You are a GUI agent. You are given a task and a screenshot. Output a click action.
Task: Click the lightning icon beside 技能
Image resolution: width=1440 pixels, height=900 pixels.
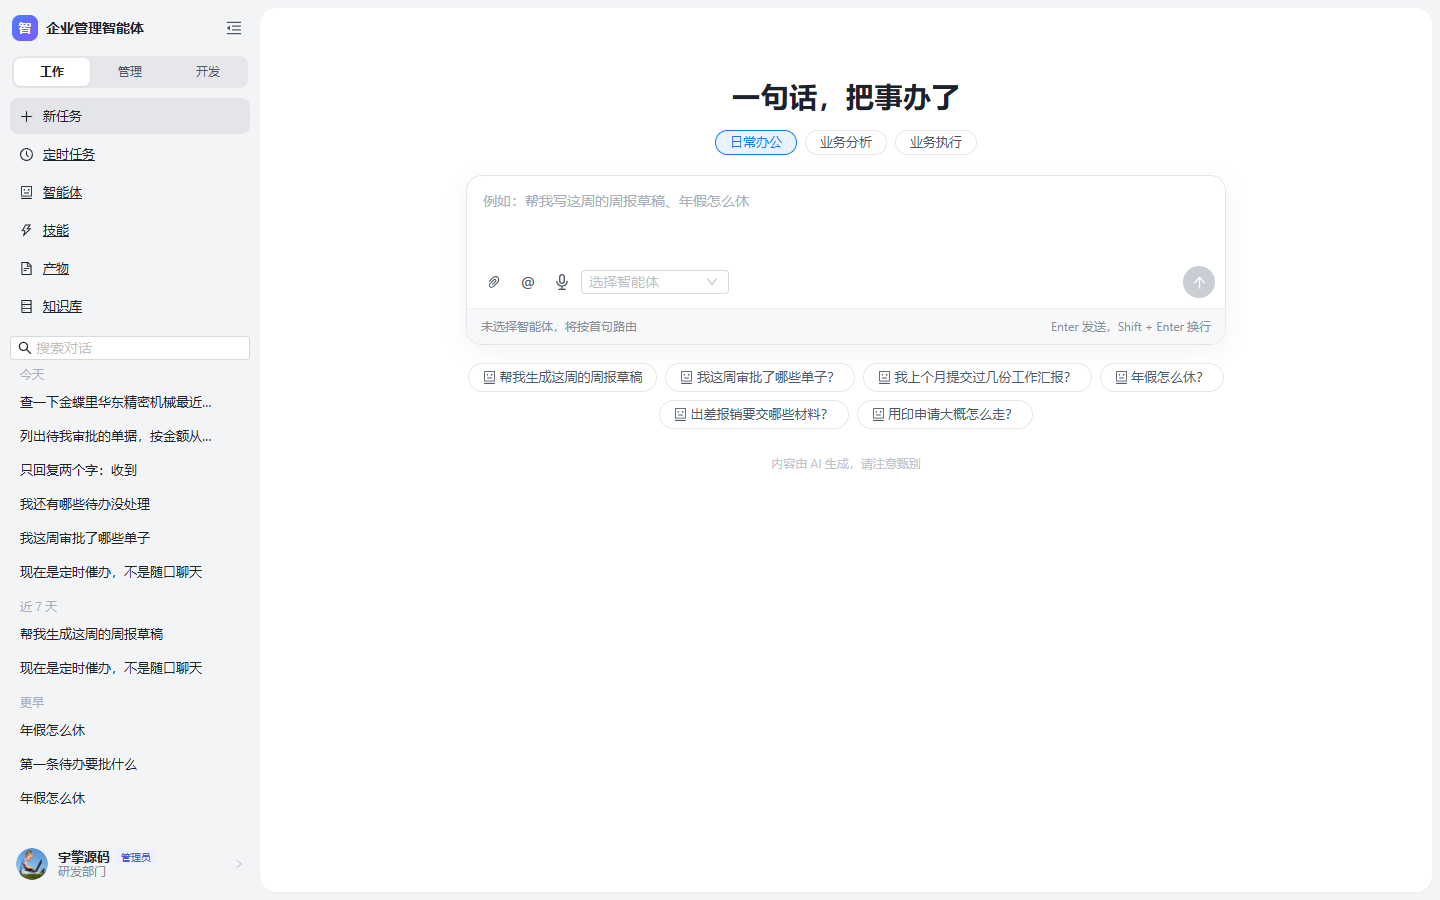point(27,230)
